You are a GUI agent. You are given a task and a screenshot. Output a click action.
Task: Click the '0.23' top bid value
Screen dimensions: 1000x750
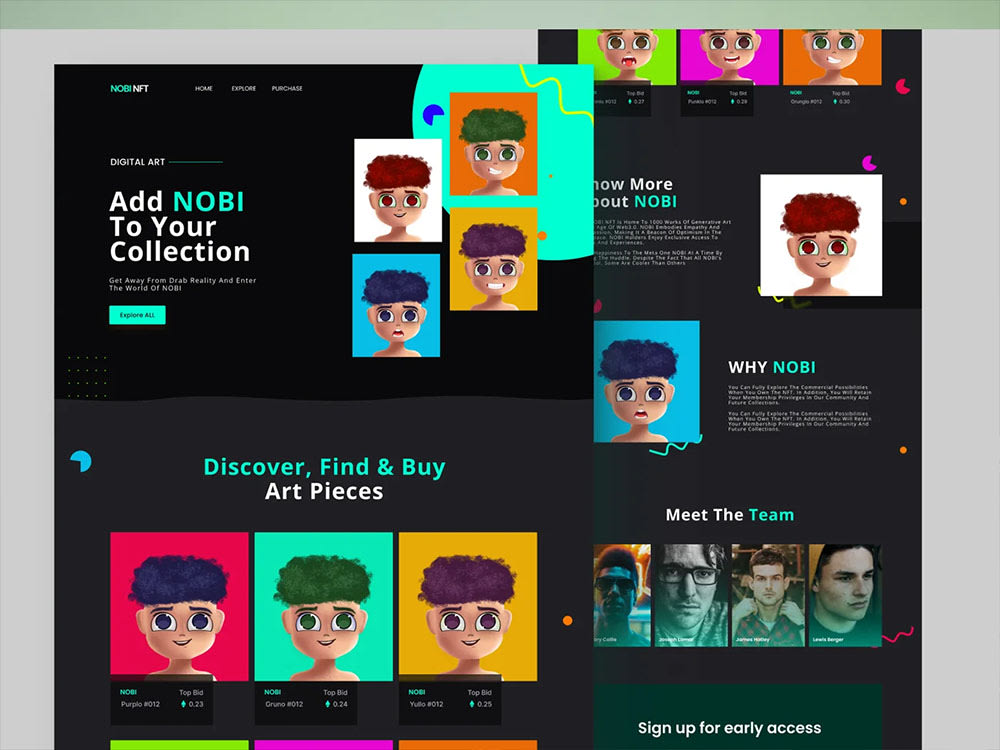point(196,704)
